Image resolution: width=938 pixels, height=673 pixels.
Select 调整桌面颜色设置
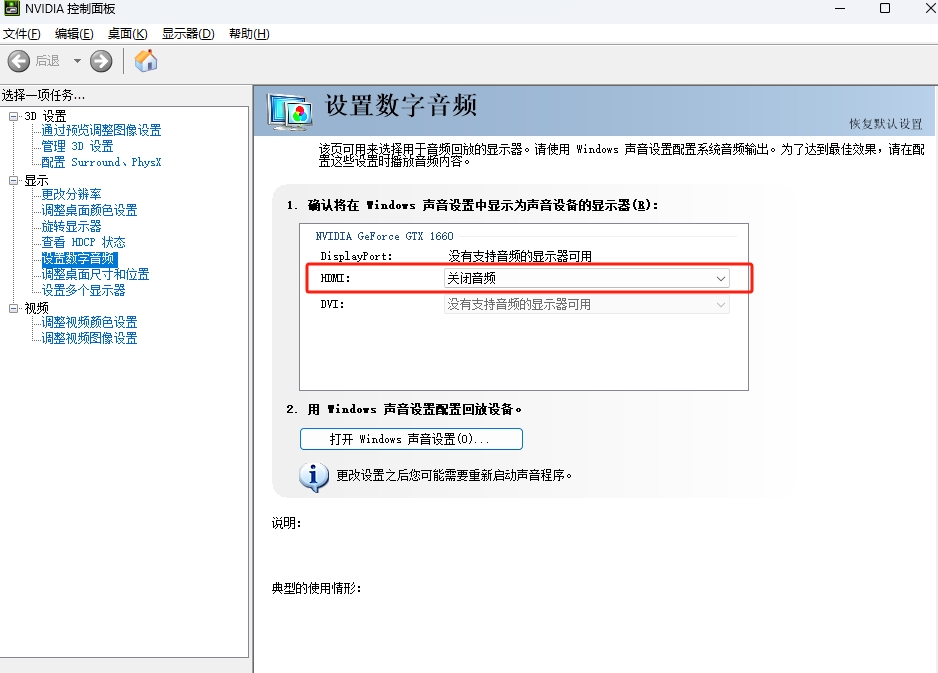tap(89, 211)
